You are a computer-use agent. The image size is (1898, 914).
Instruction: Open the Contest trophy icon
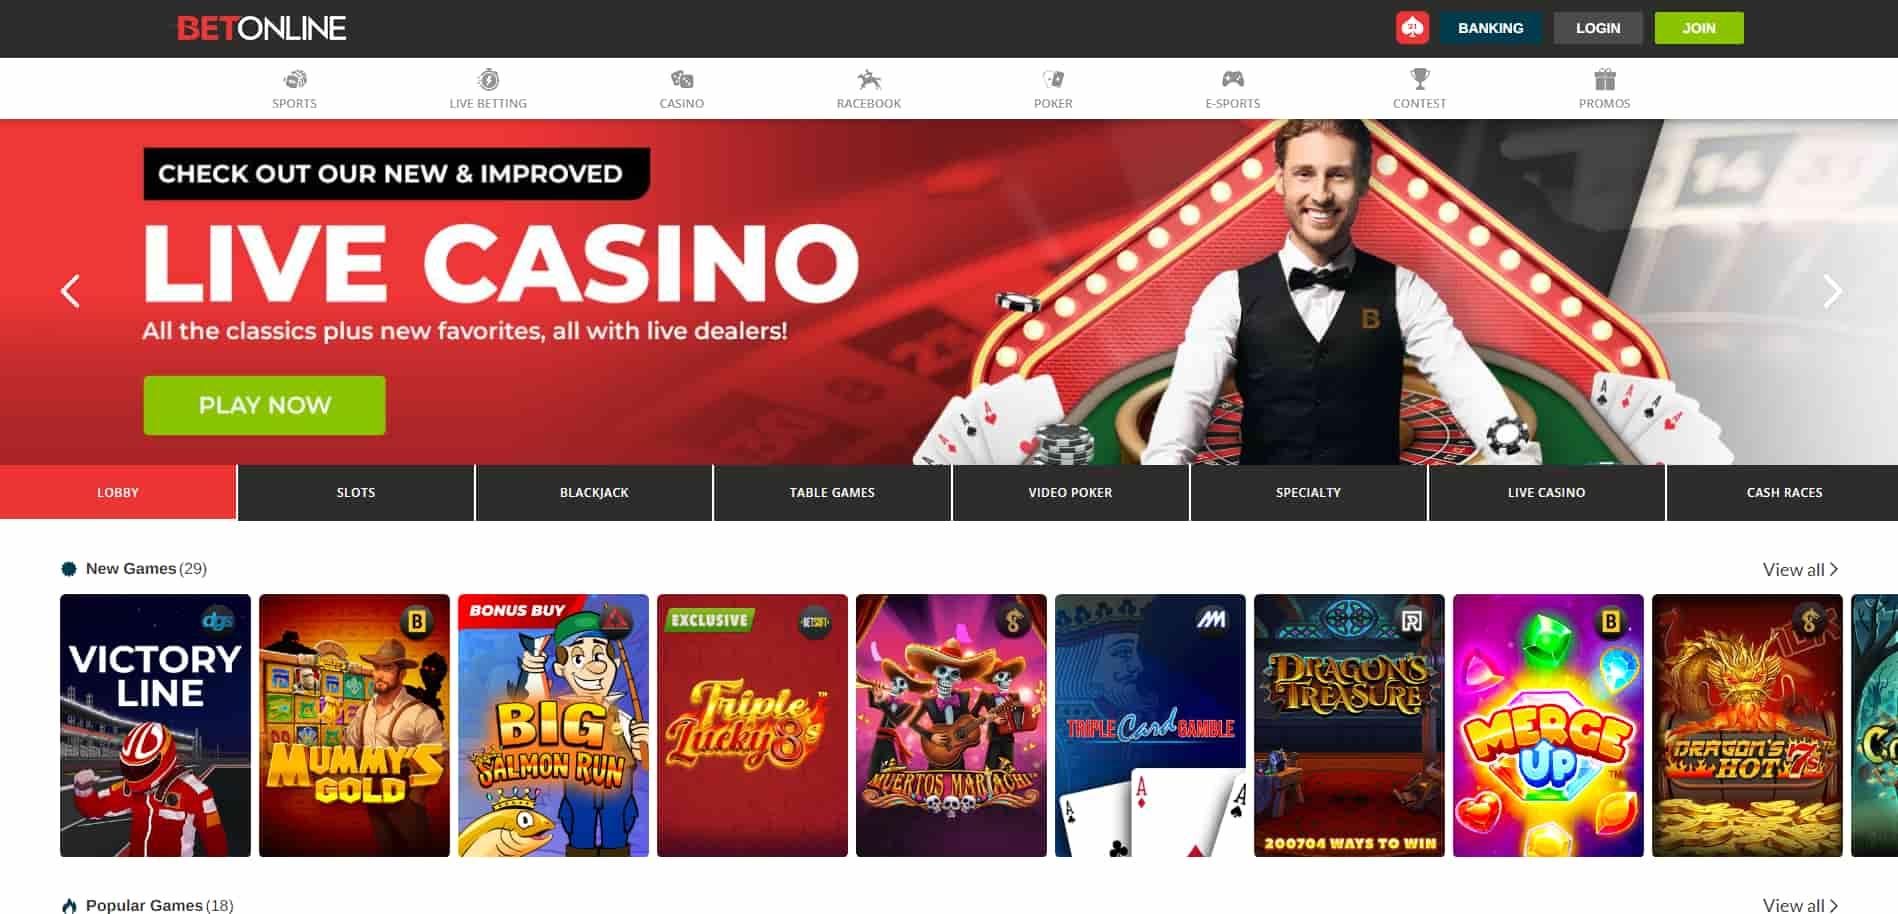[x=1419, y=79]
